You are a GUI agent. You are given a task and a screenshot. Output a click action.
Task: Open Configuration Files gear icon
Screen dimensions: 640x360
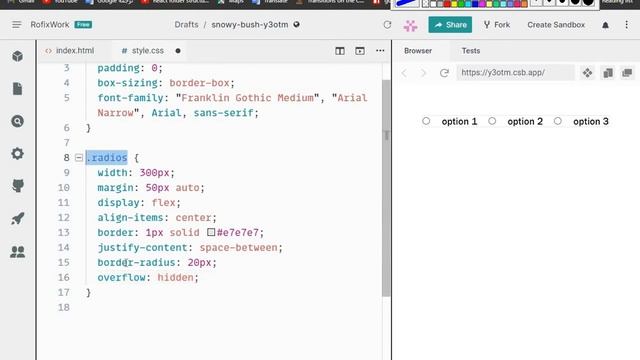tap(17, 153)
